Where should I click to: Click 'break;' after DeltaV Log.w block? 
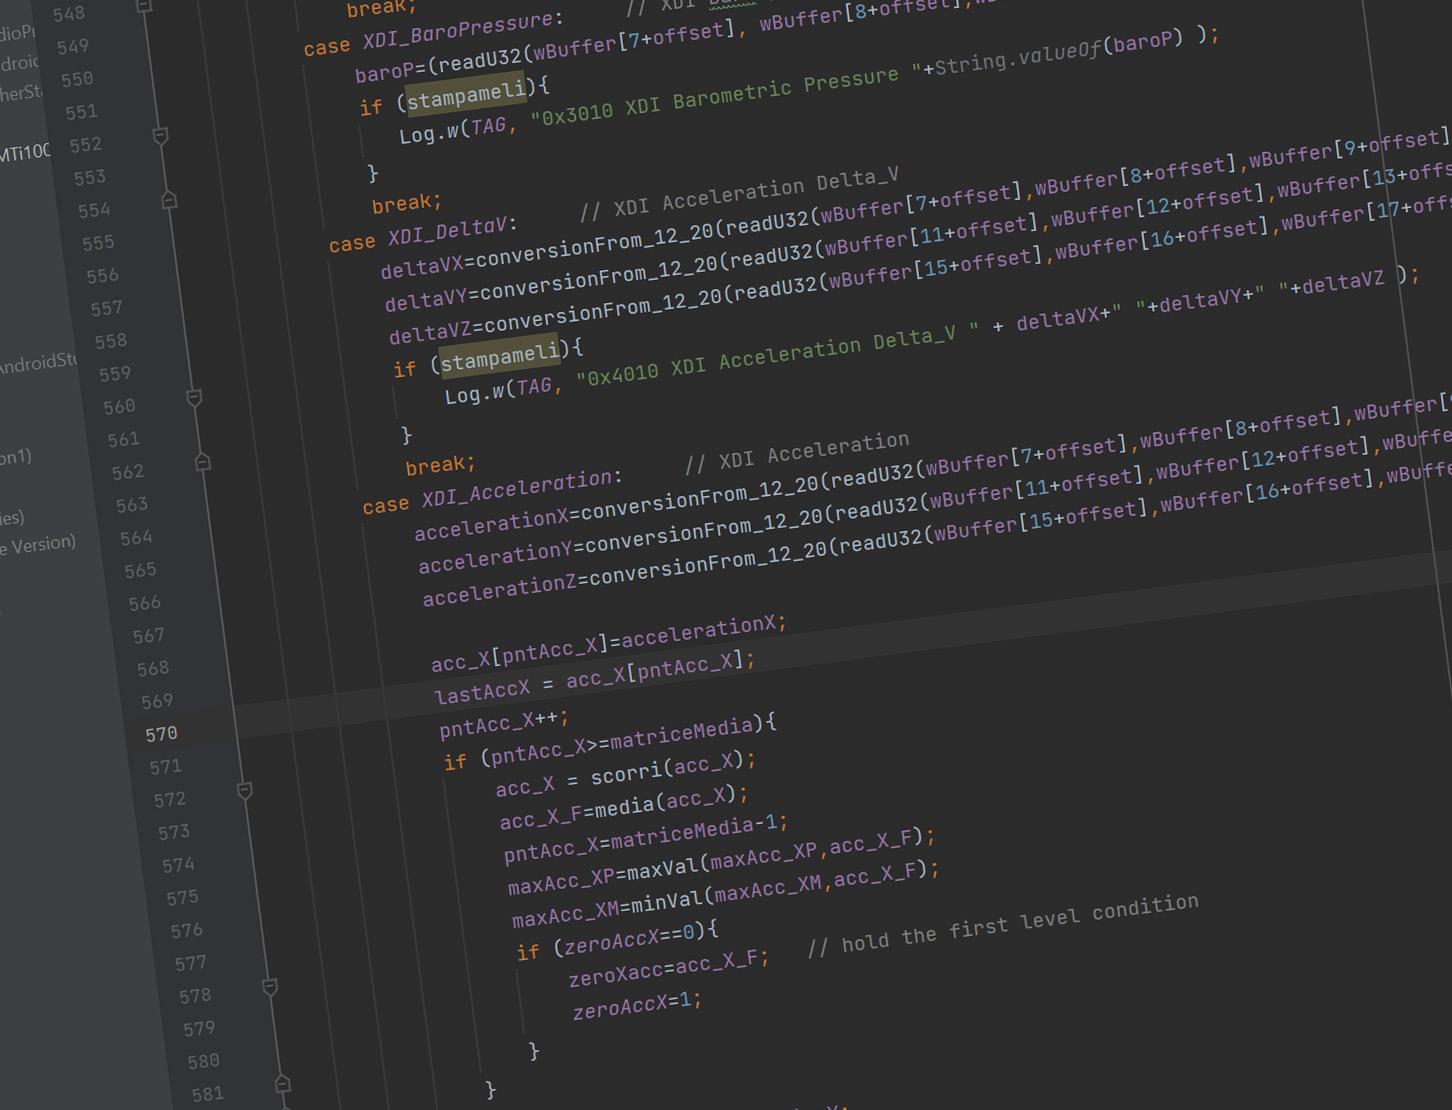click(441, 465)
